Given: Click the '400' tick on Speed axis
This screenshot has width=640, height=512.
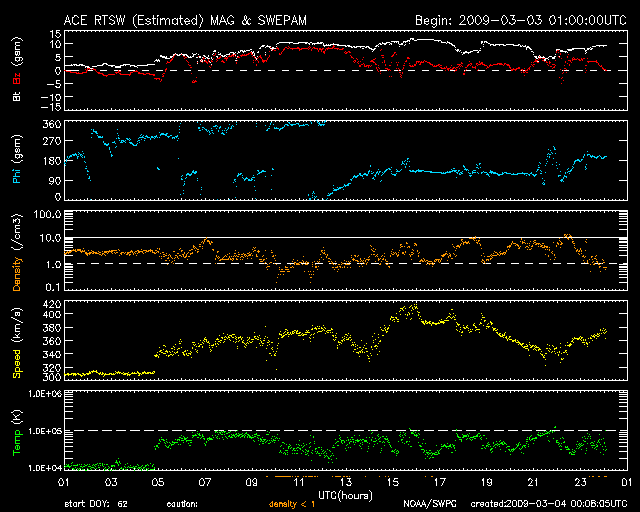Looking at the screenshot, I should click(52, 314).
